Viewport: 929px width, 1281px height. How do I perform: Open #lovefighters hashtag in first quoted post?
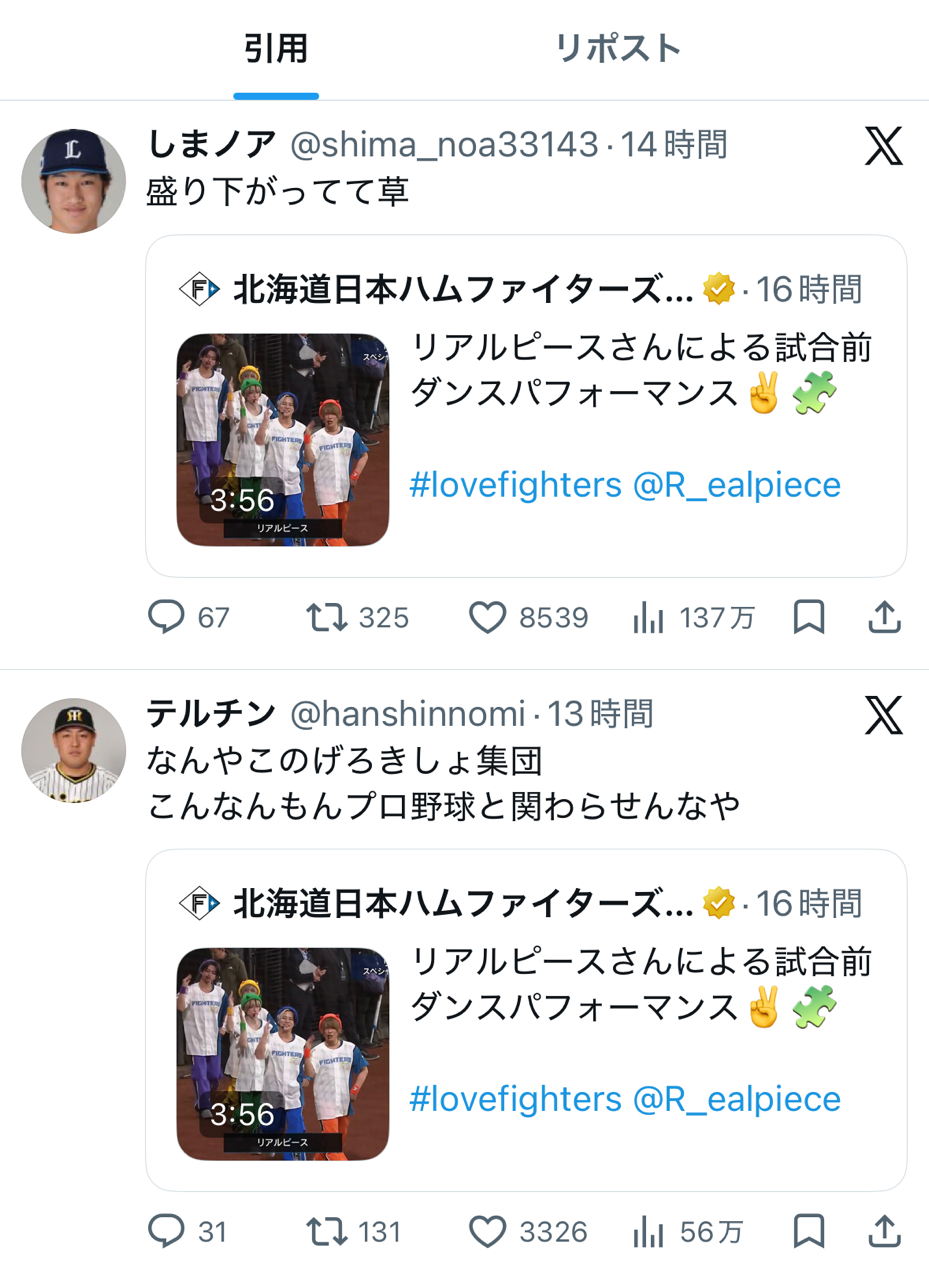(x=515, y=486)
